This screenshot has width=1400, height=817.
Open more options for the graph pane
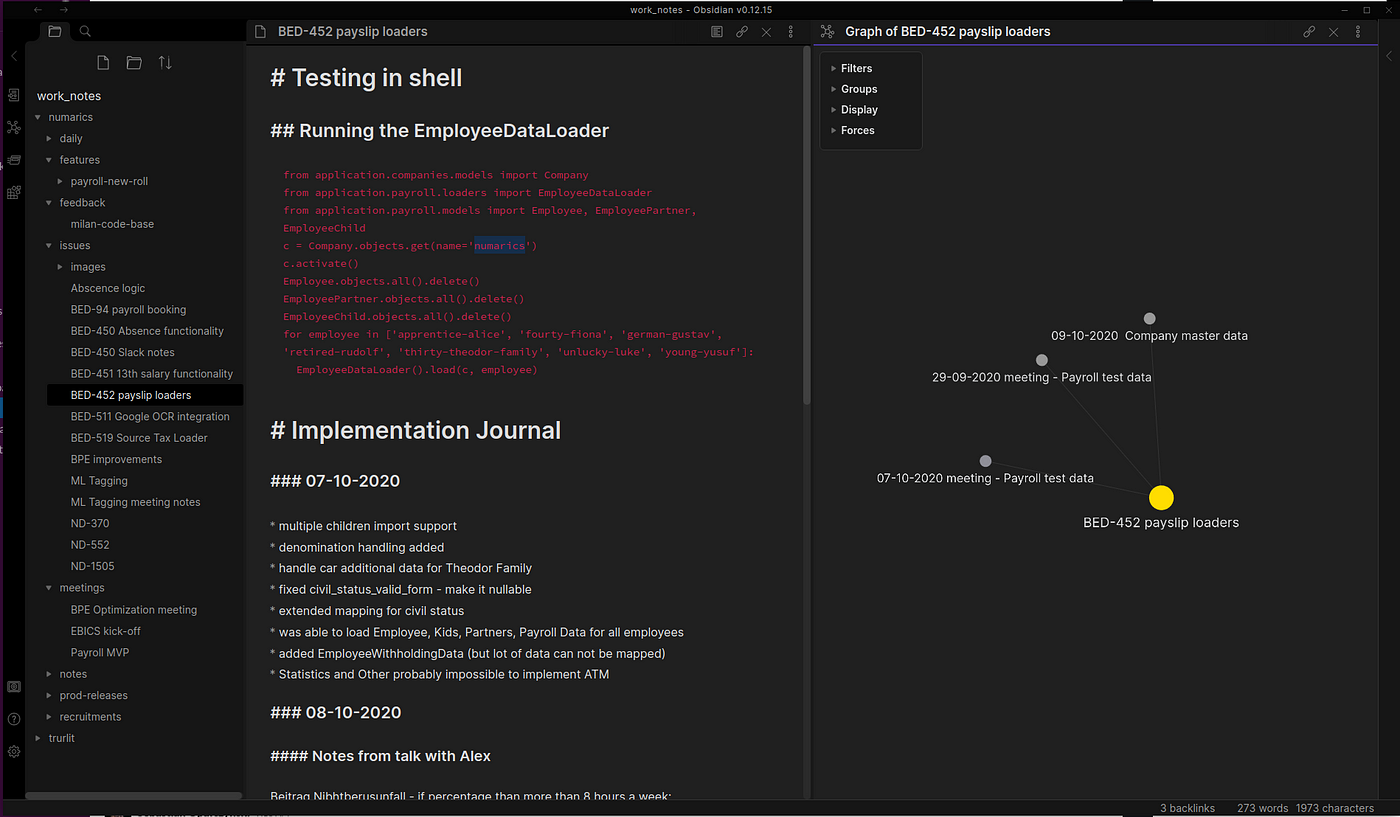coord(1358,32)
